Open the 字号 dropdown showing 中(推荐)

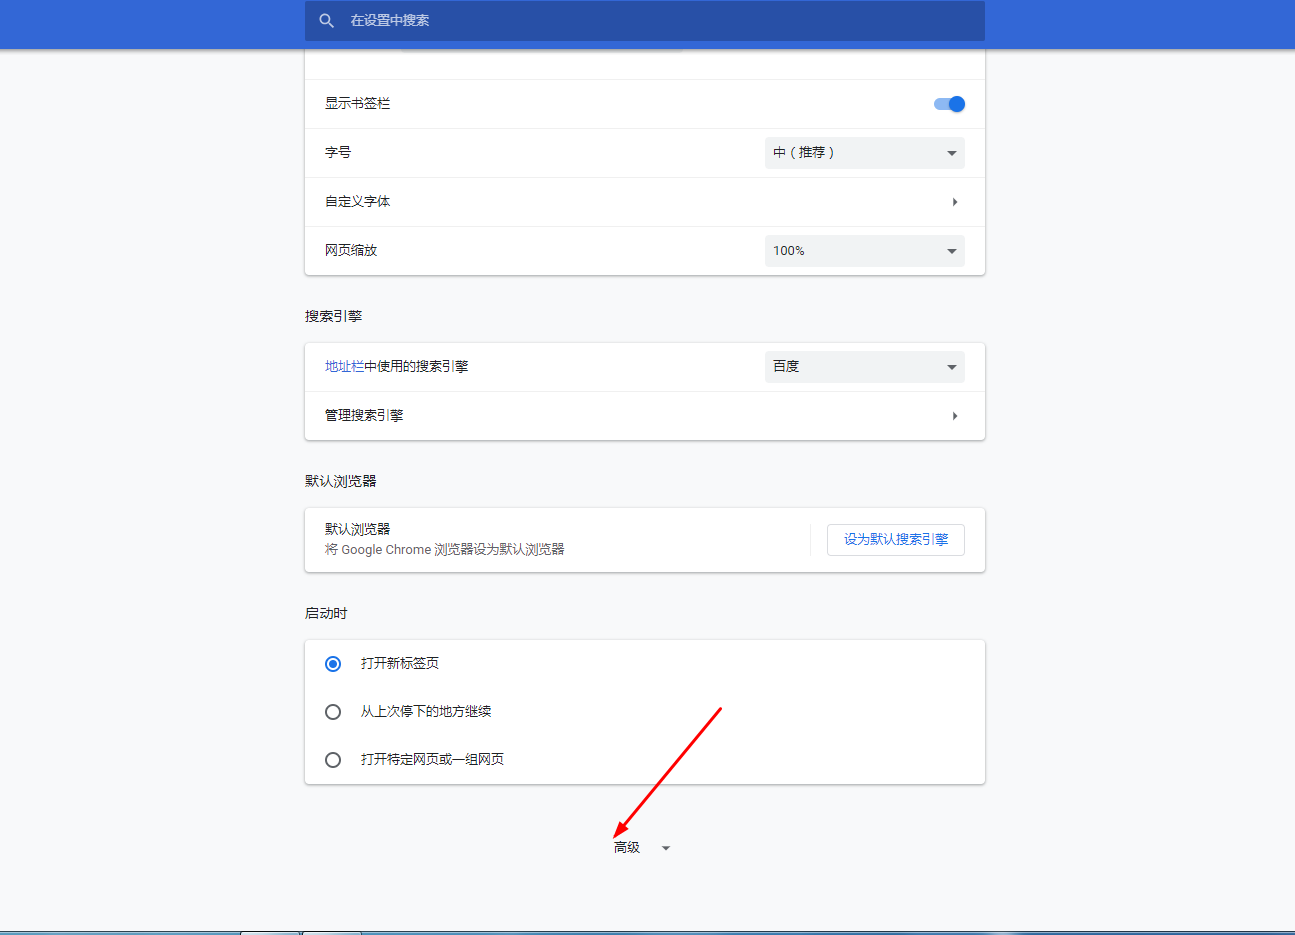click(x=865, y=153)
